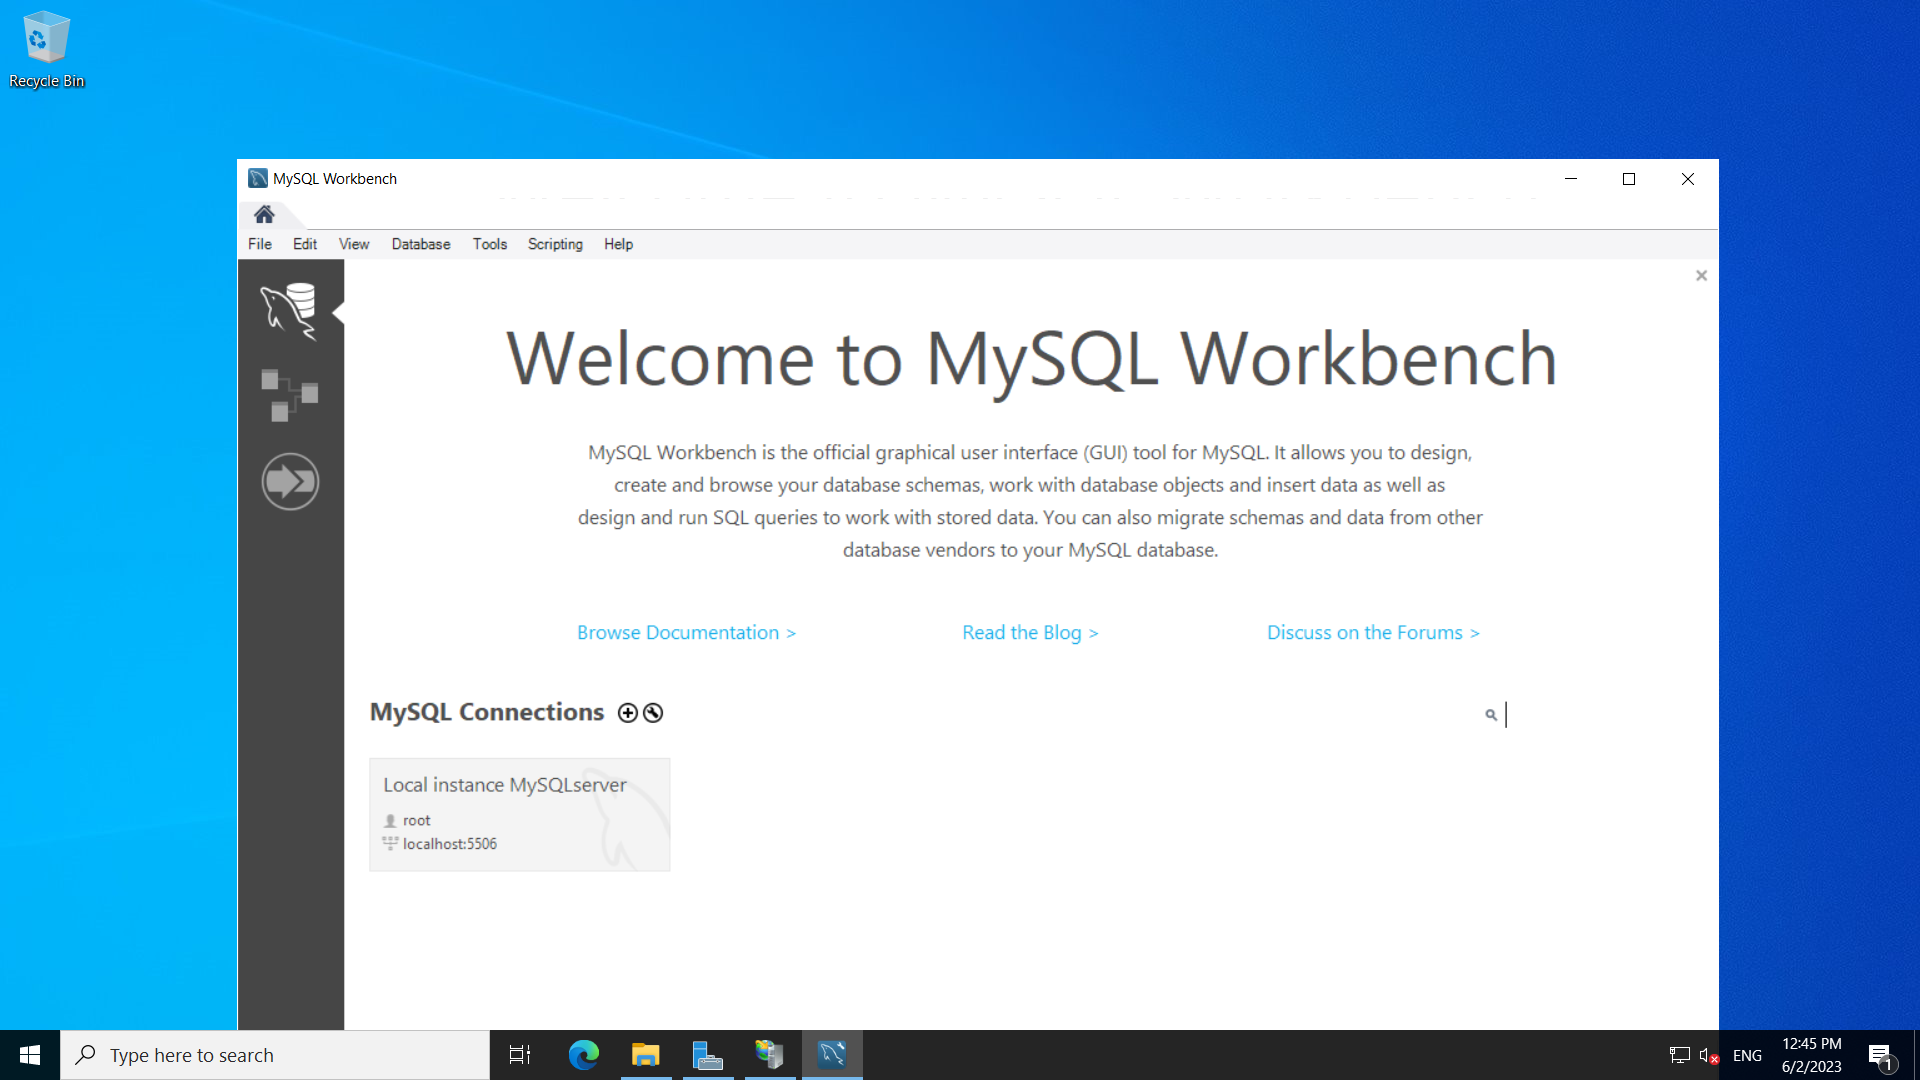Screen dimensions: 1920x1080
Task: Follow the Browse Documentation link
Action: click(686, 633)
